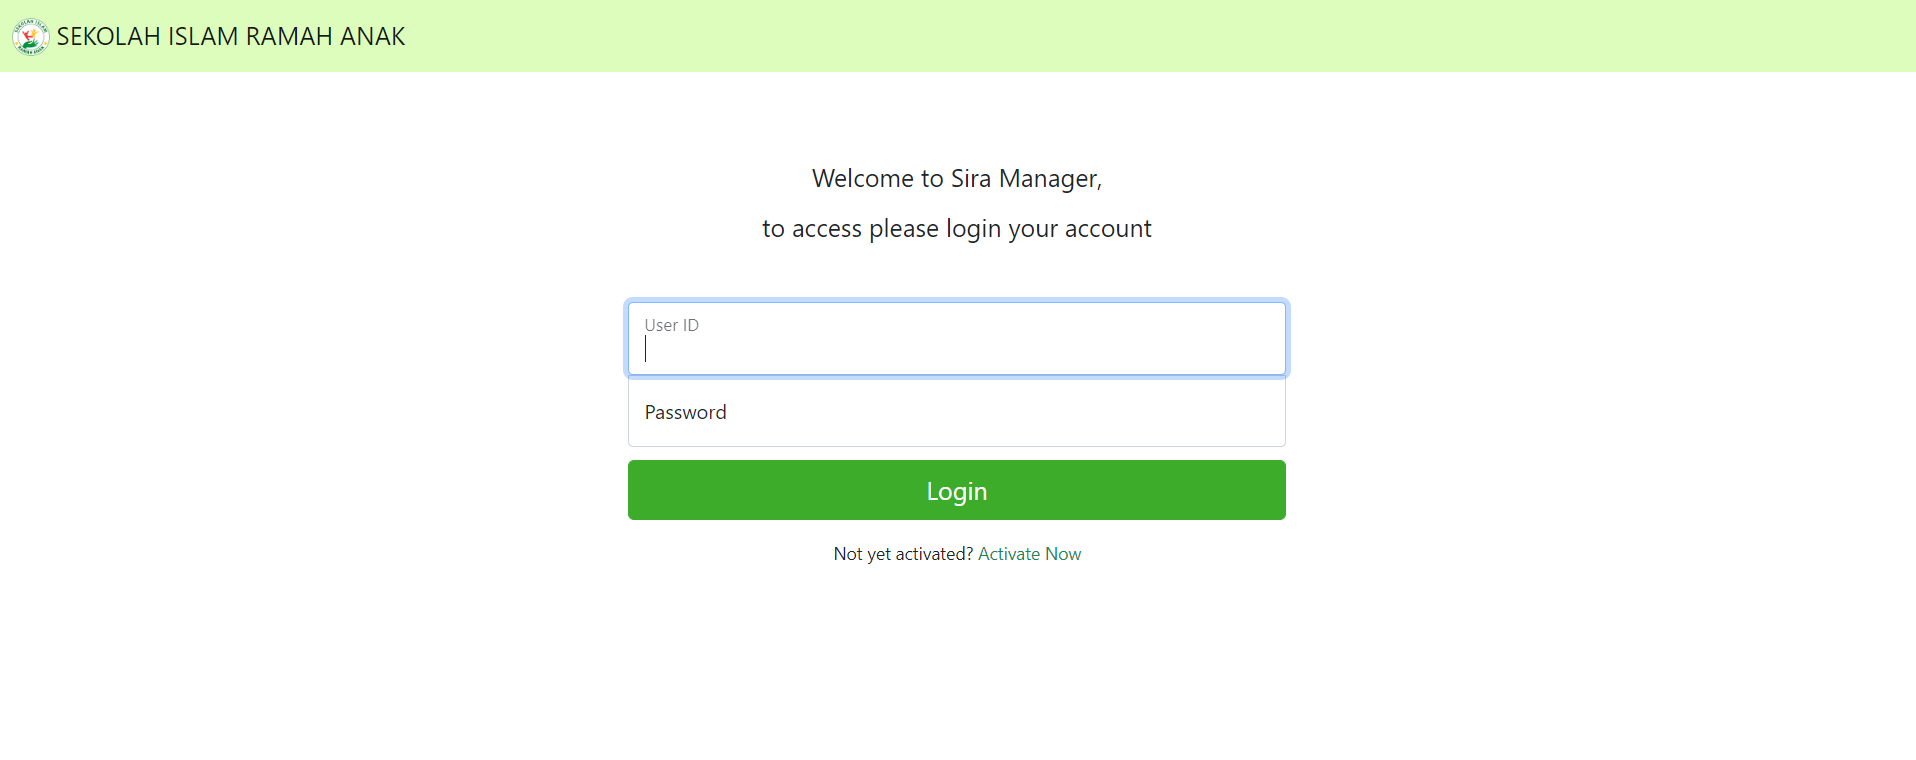1916x760 pixels.
Task: Click empty space in the green header bar
Action: 1200,36
